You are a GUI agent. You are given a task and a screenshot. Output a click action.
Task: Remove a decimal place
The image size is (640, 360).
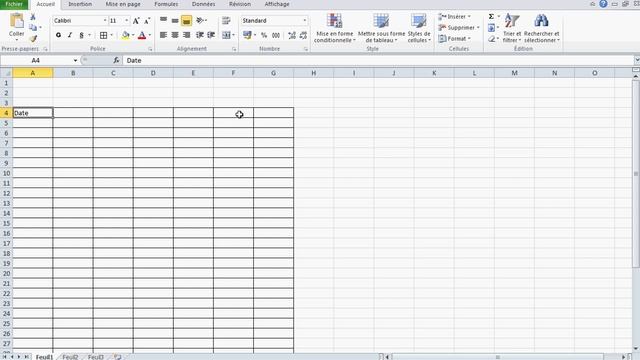pos(303,35)
